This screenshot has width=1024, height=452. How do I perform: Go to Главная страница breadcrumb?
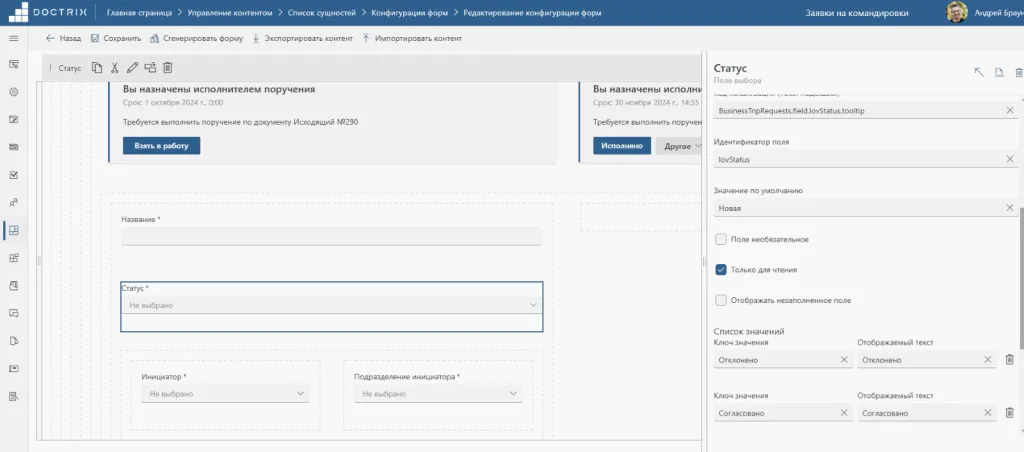click(x=139, y=12)
